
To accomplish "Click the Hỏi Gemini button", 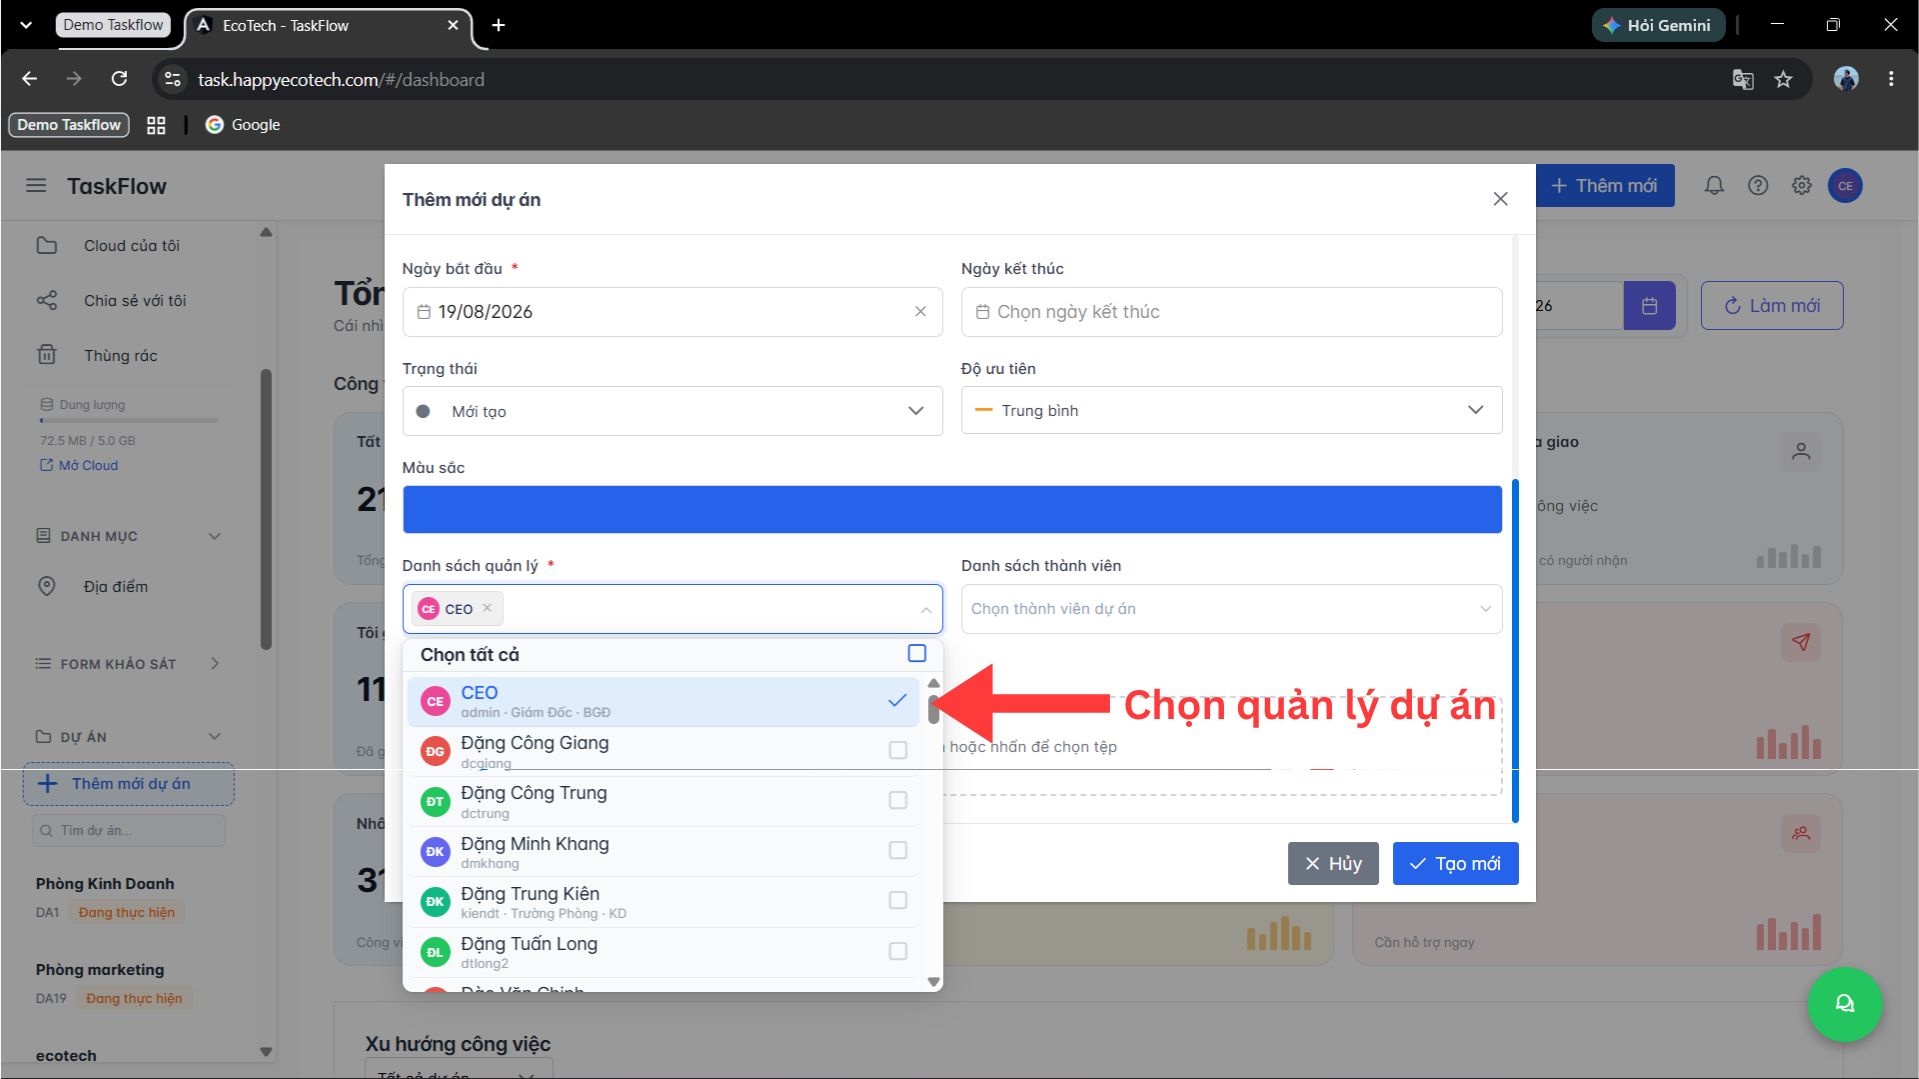I will 1657,25.
